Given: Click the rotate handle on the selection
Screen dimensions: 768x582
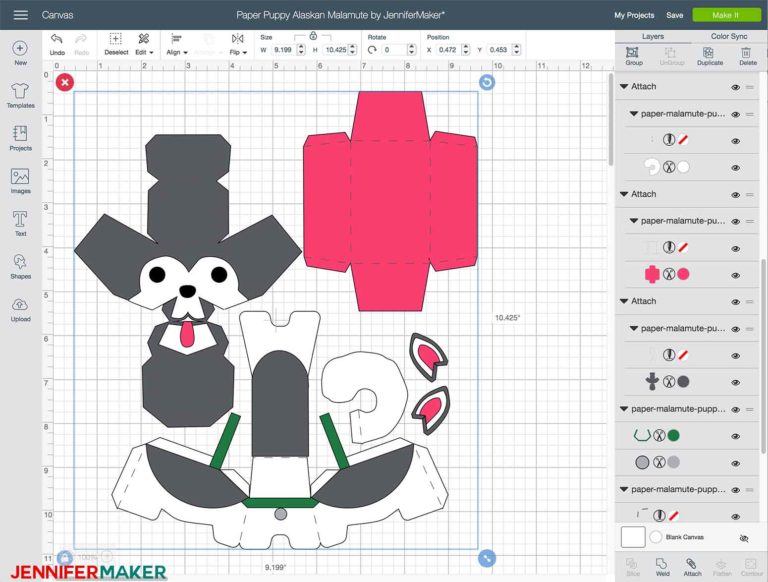Looking at the screenshot, I should [487, 82].
